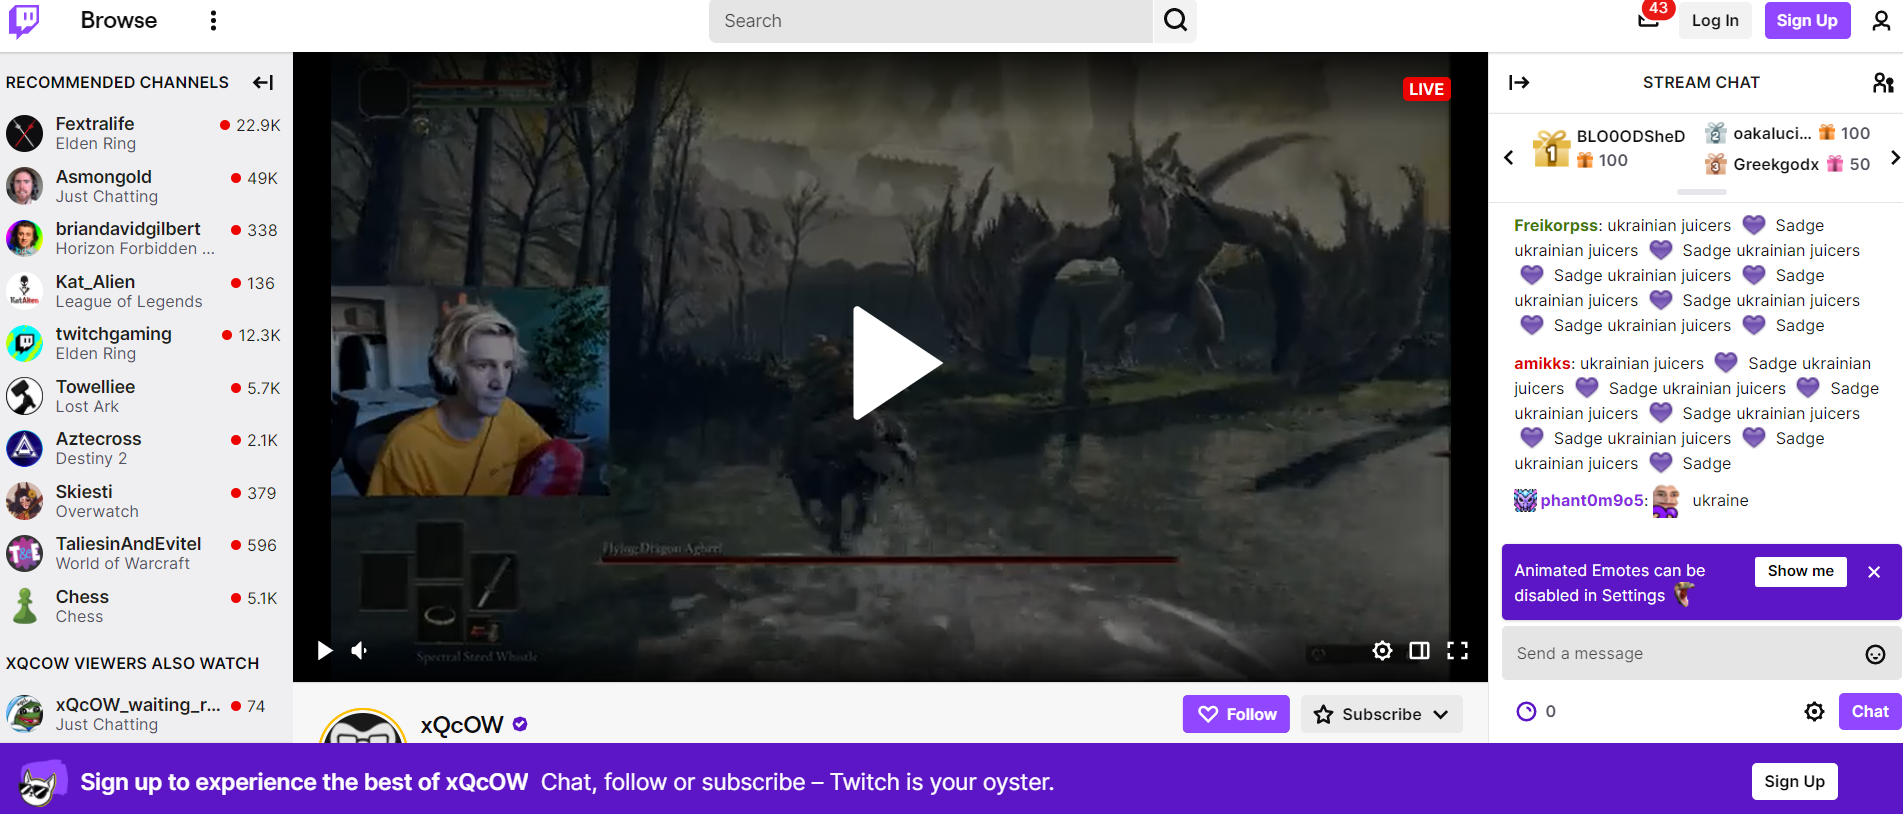
Task: Click the xQcOW verified badge
Action: (x=520, y=725)
